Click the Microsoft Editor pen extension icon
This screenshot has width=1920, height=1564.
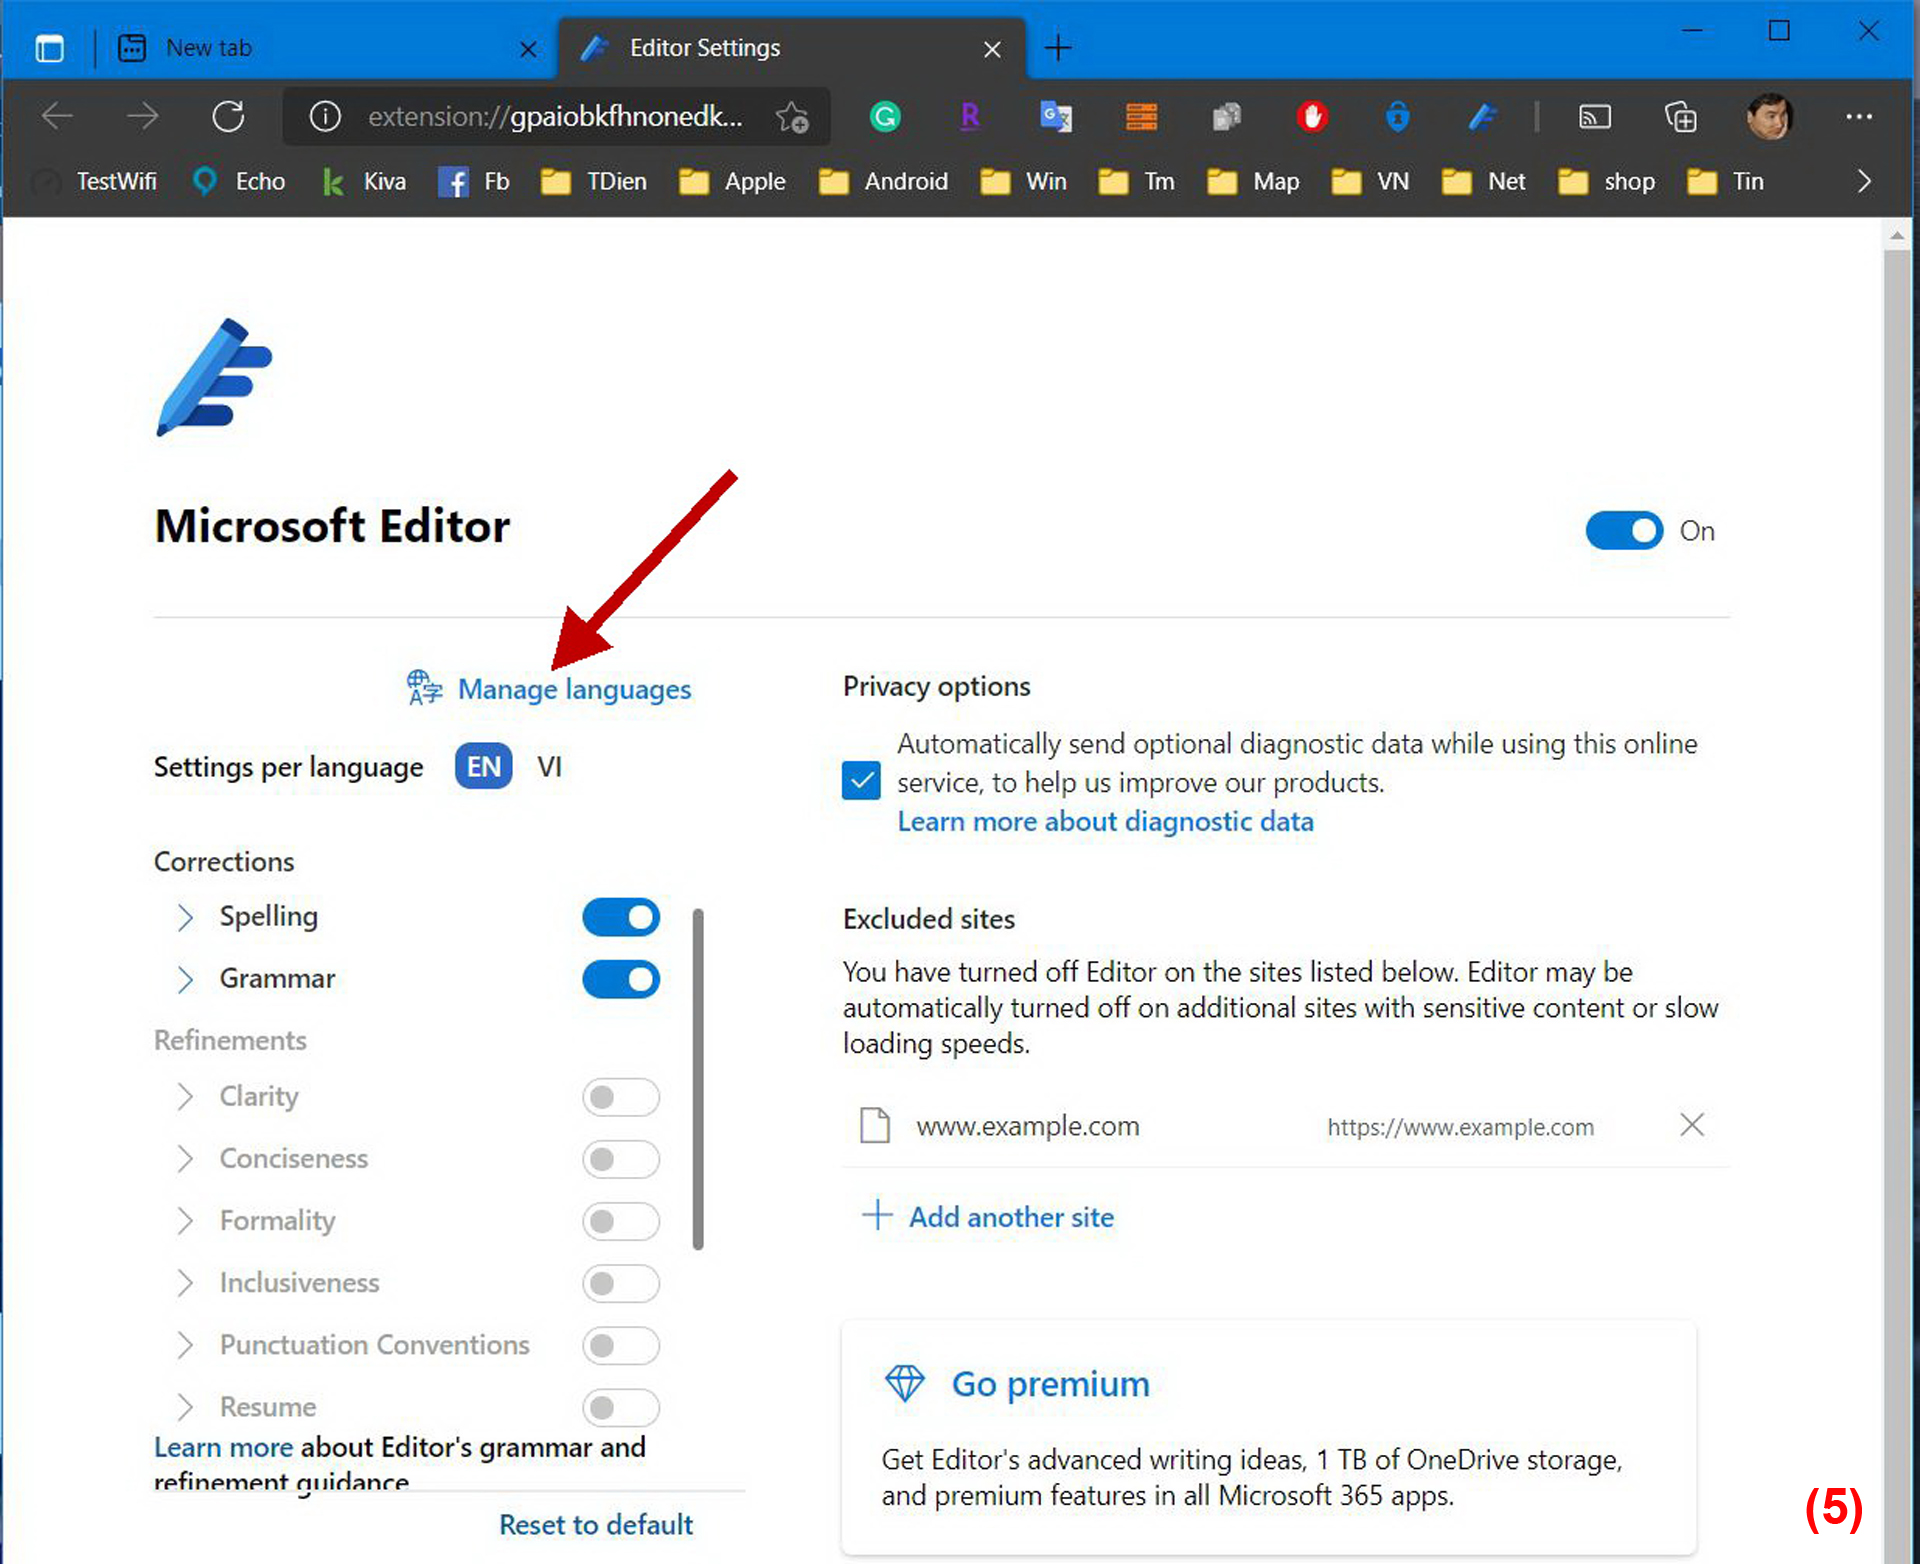pos(1482,117)
